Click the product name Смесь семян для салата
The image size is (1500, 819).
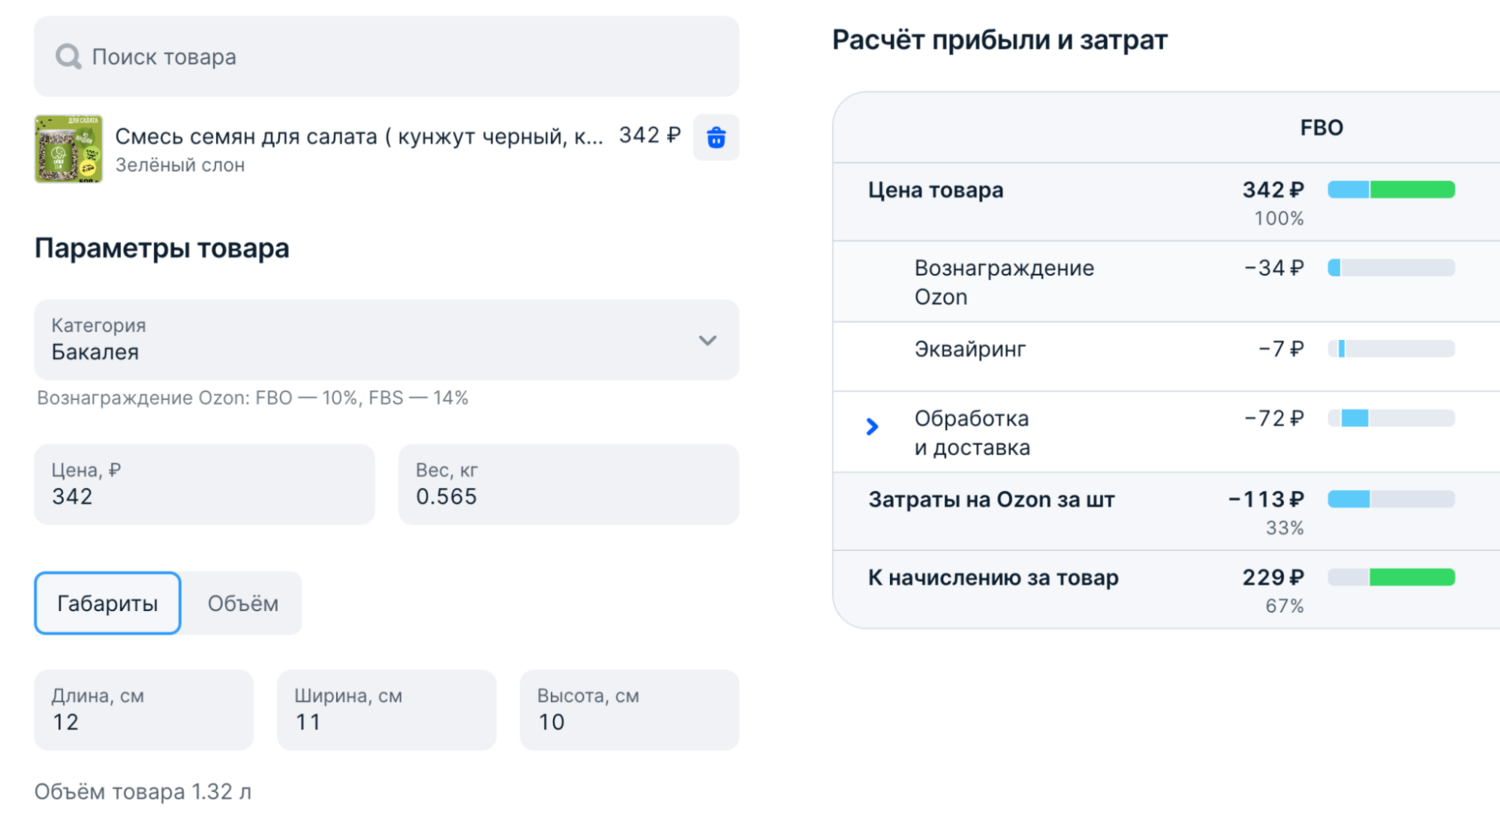(x=359, y=136)
